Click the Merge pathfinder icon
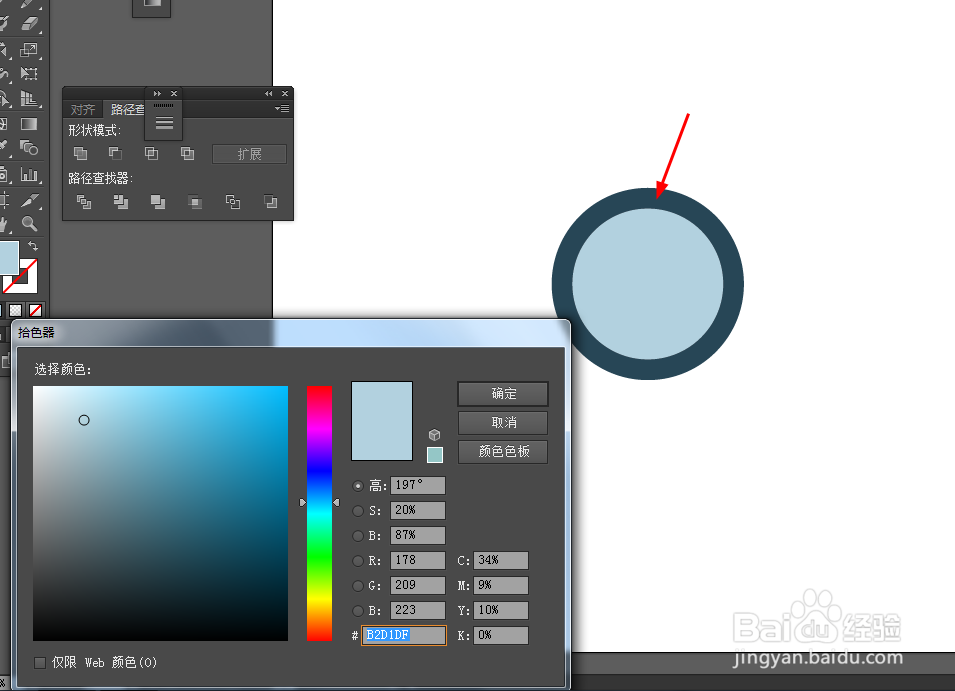Viewport: 955px width, 691px height. tap(158, 202)
